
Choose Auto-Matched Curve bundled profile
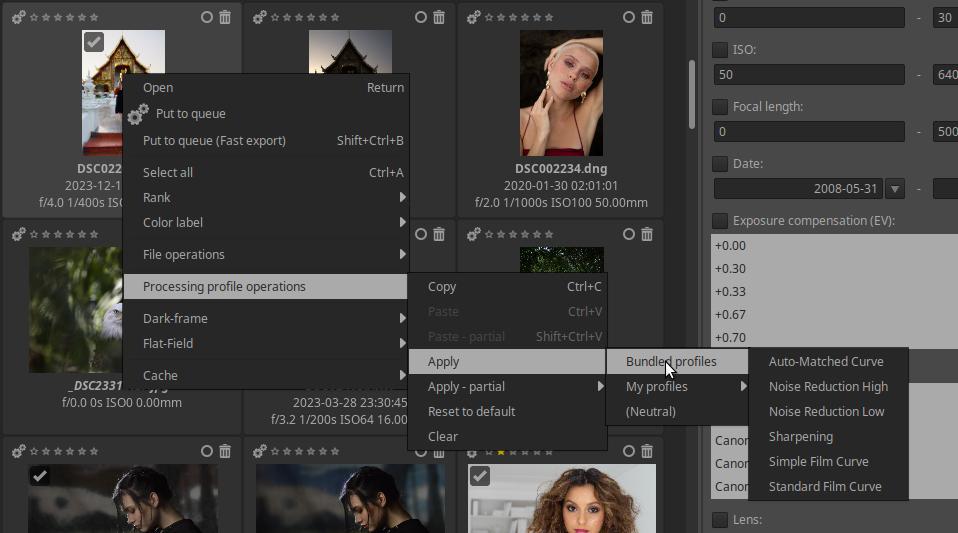(825, 362)
